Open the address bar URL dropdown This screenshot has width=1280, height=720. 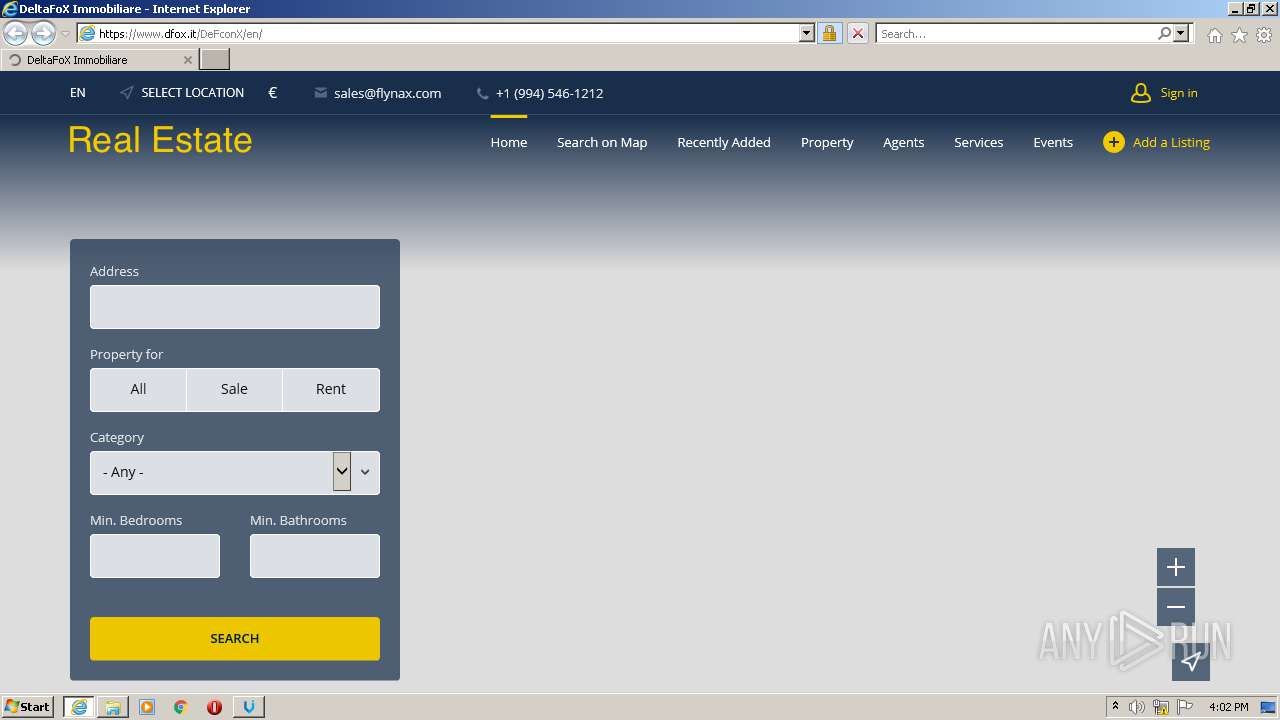[x=807, y=33]
